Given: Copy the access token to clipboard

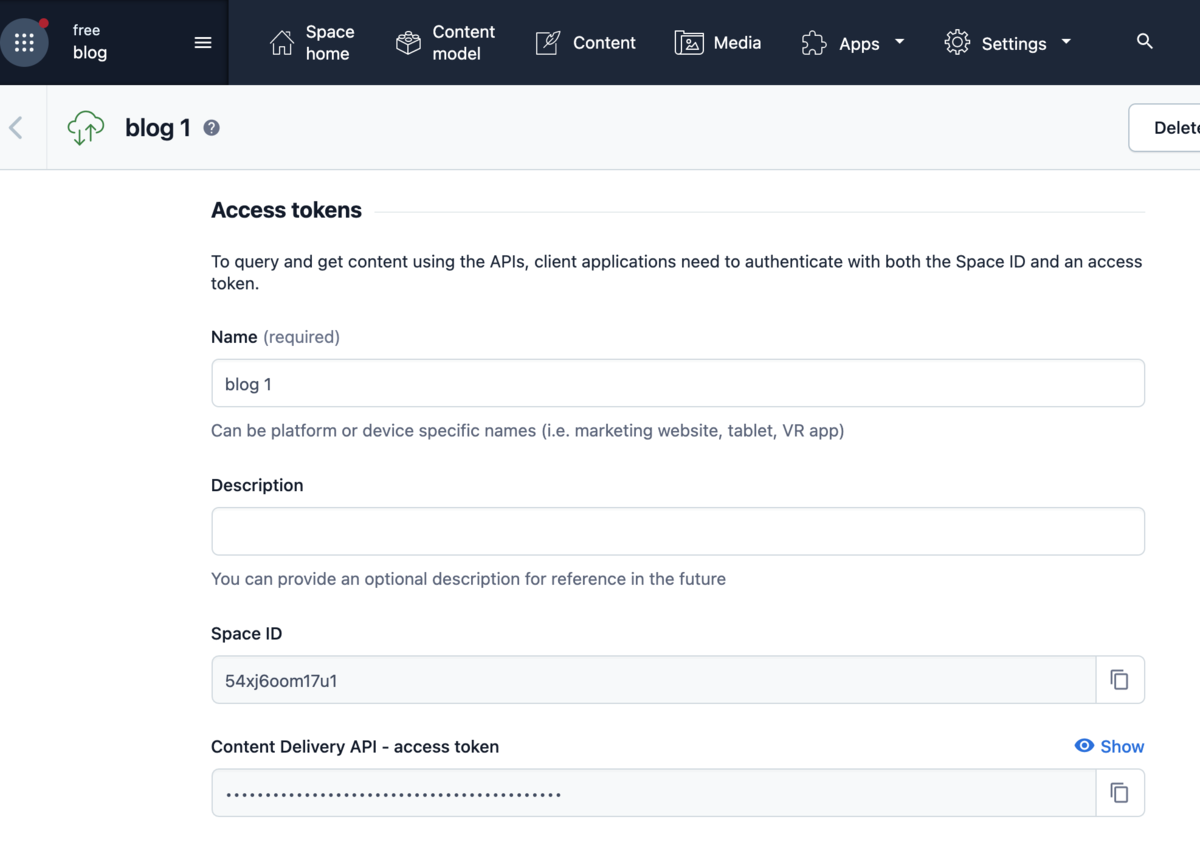Looking at the screenshot, I should (x=1119, y=792).
